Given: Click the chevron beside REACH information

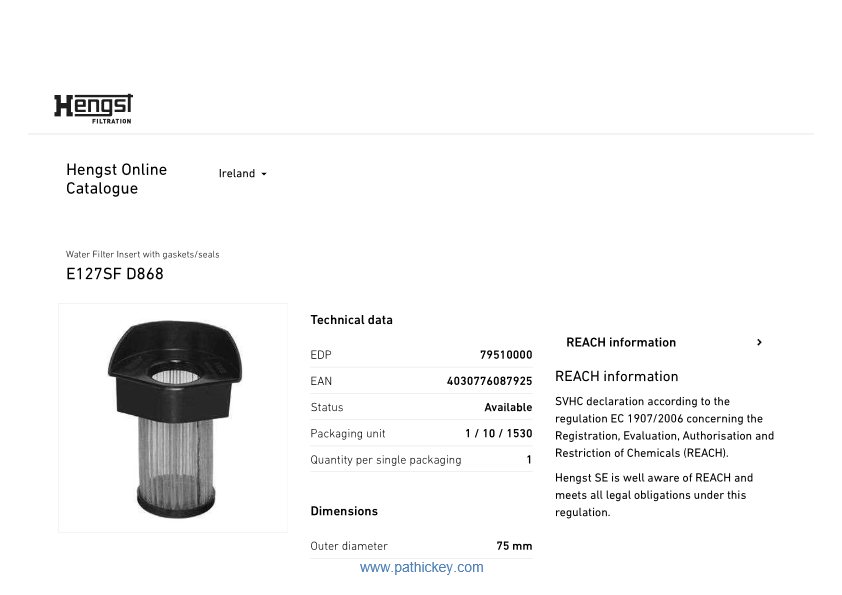Looking at the screenshot, I should 759,342.
